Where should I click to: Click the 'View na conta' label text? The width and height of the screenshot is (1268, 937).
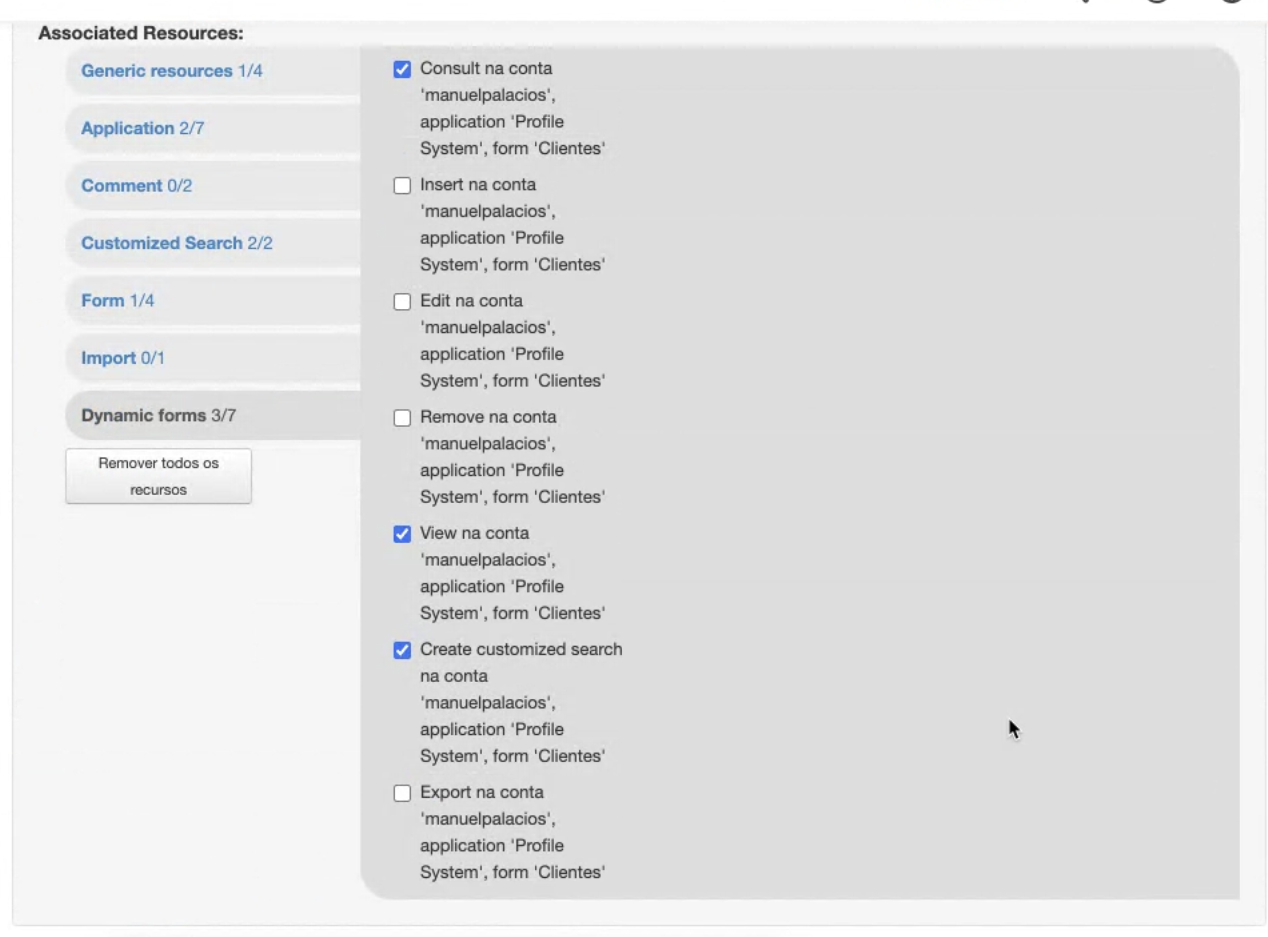475,533
